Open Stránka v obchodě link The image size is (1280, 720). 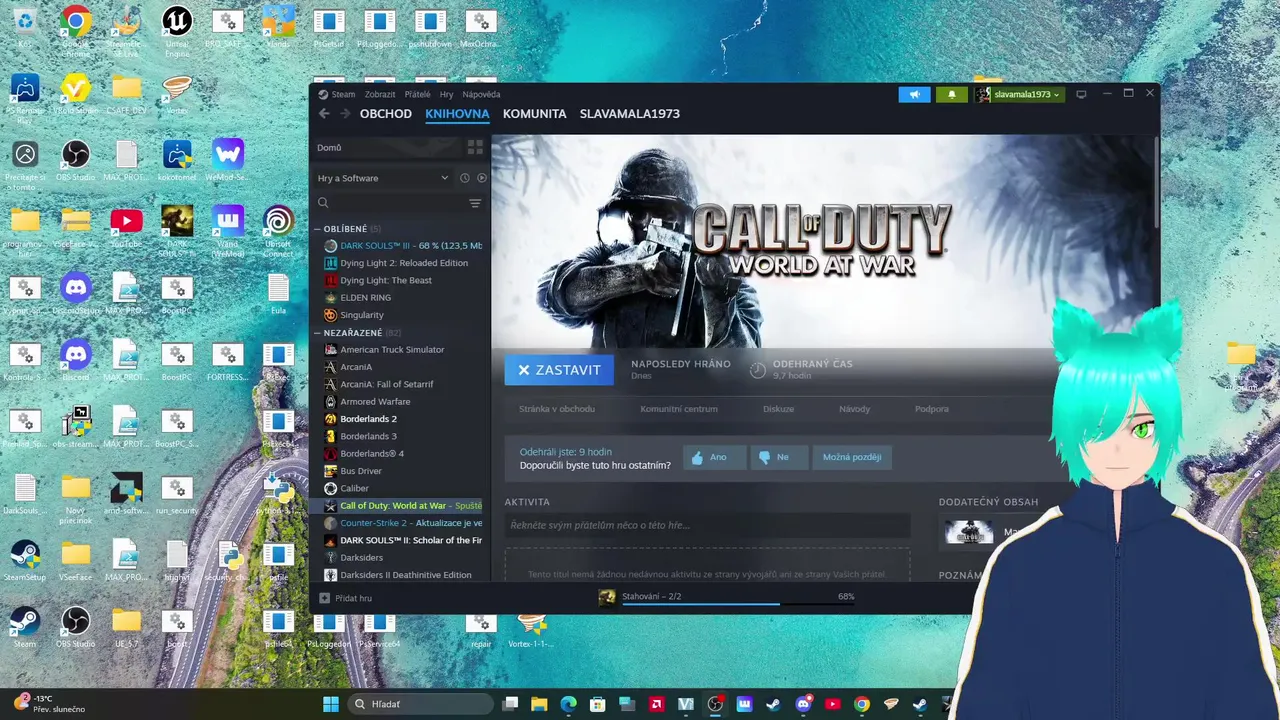tap(557, 409)
